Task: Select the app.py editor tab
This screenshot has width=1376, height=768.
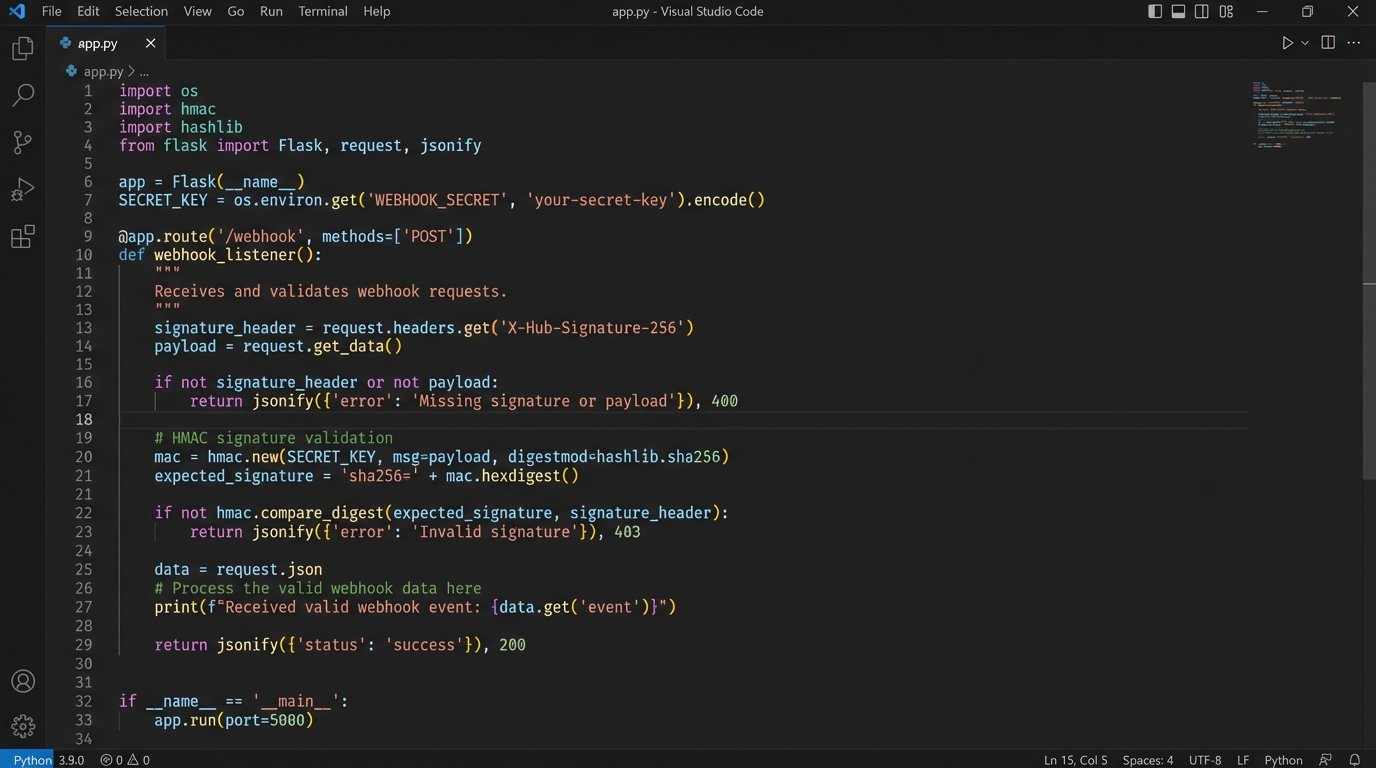Action: [97, 43]
